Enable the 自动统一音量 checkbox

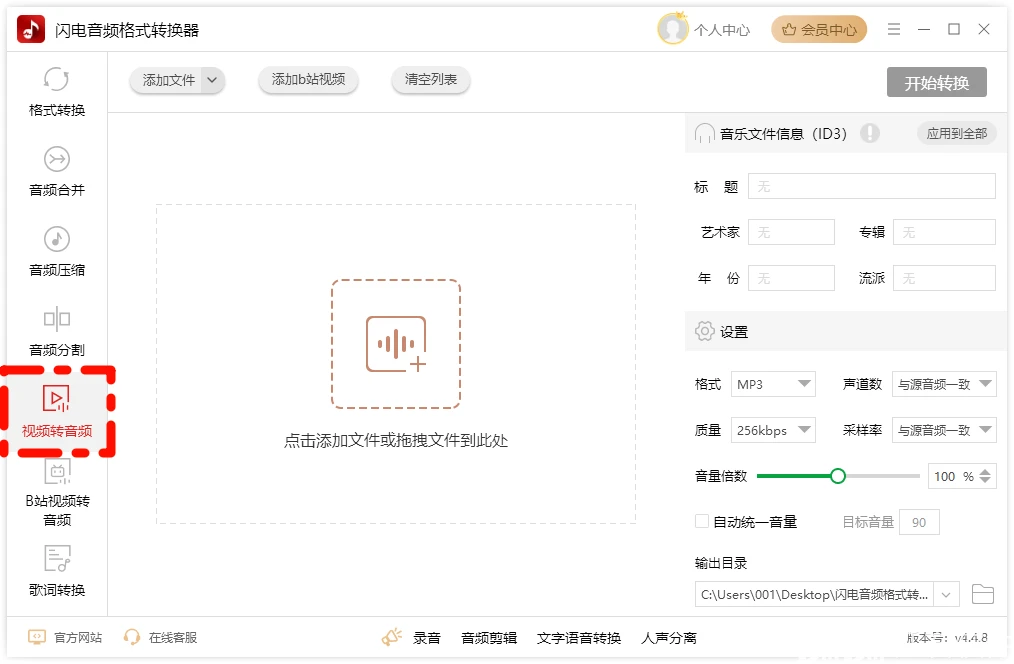click(702, 521)
